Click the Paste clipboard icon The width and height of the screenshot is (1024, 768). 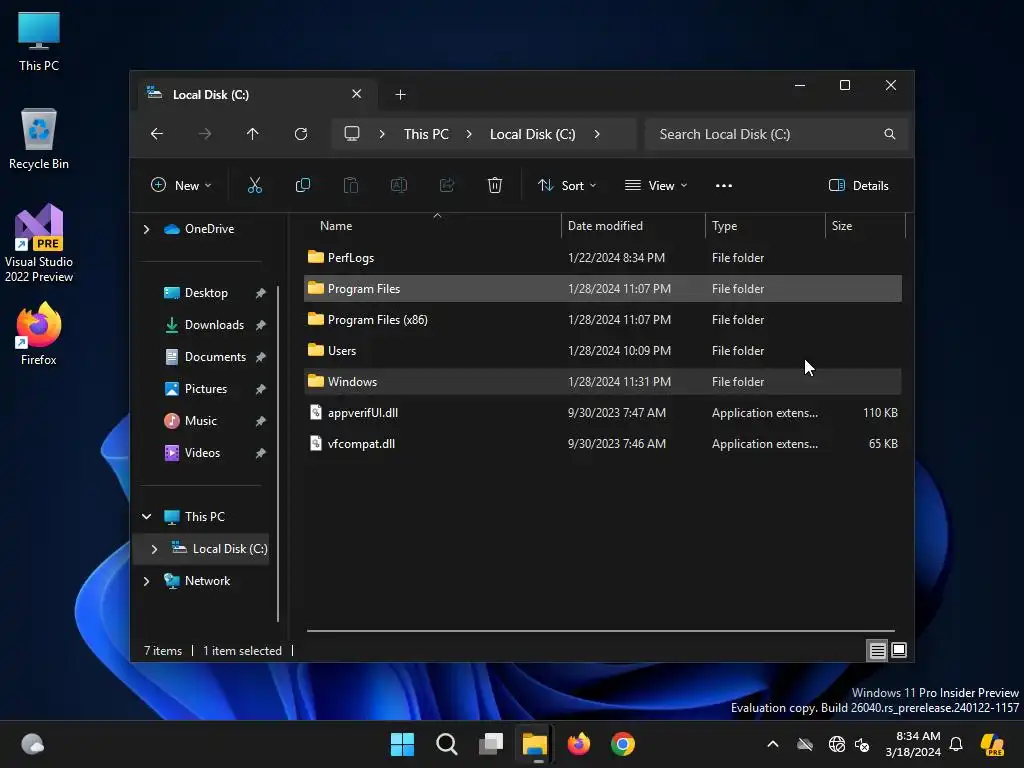tap(351, 185)
